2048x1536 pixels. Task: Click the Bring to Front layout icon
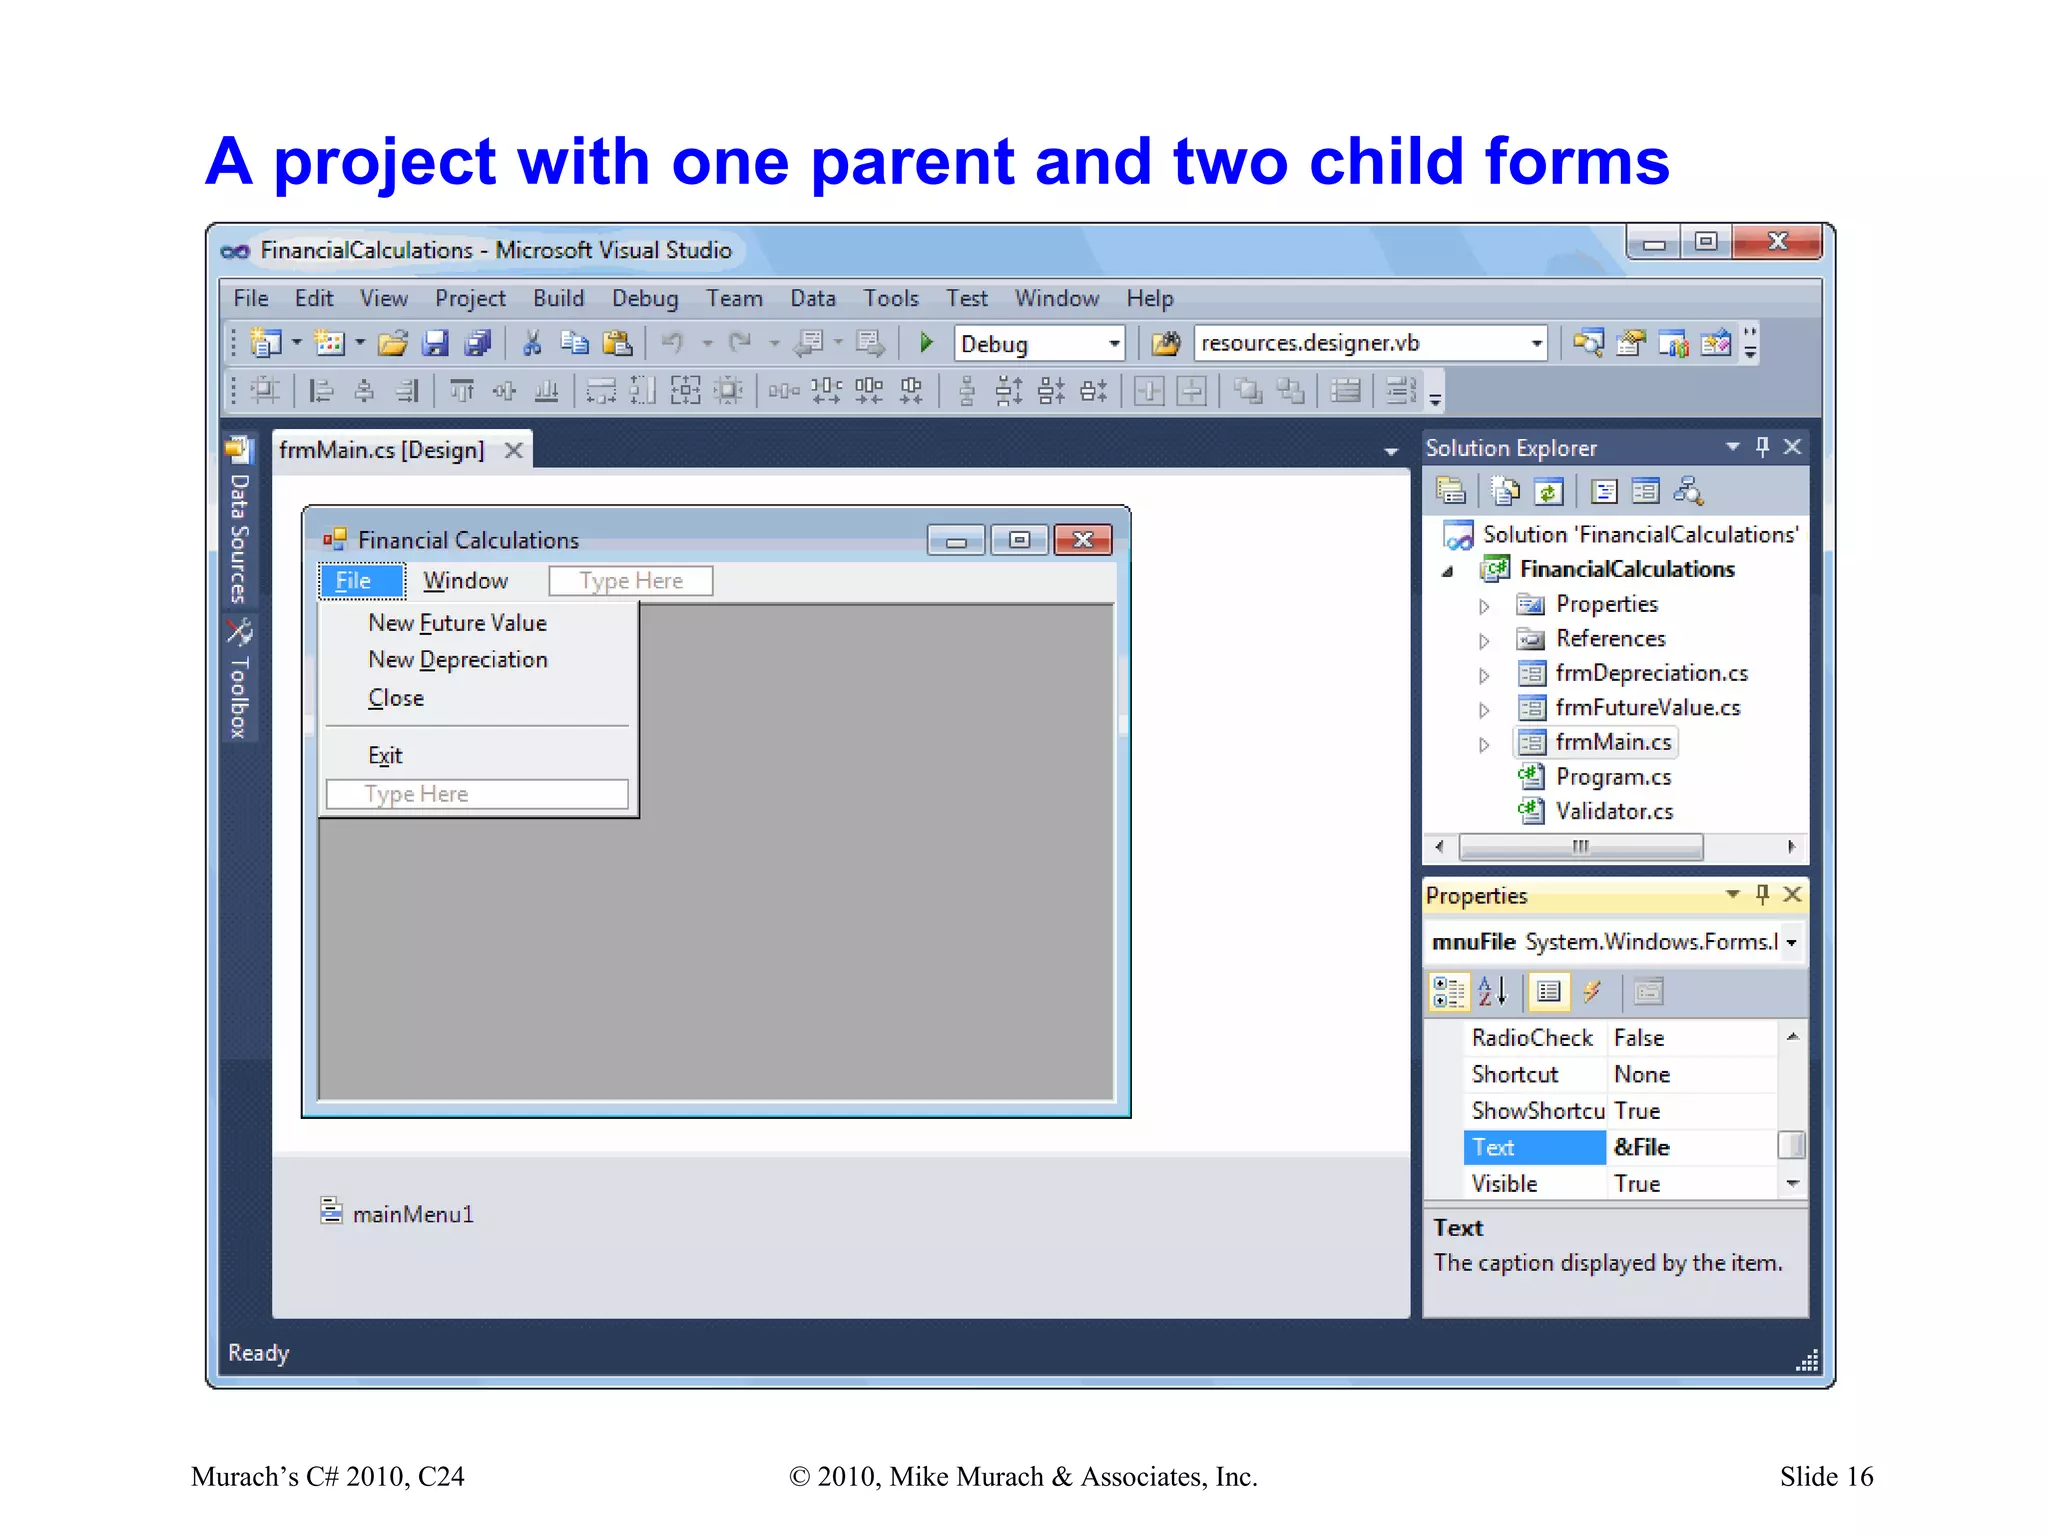pos(1247,390)
